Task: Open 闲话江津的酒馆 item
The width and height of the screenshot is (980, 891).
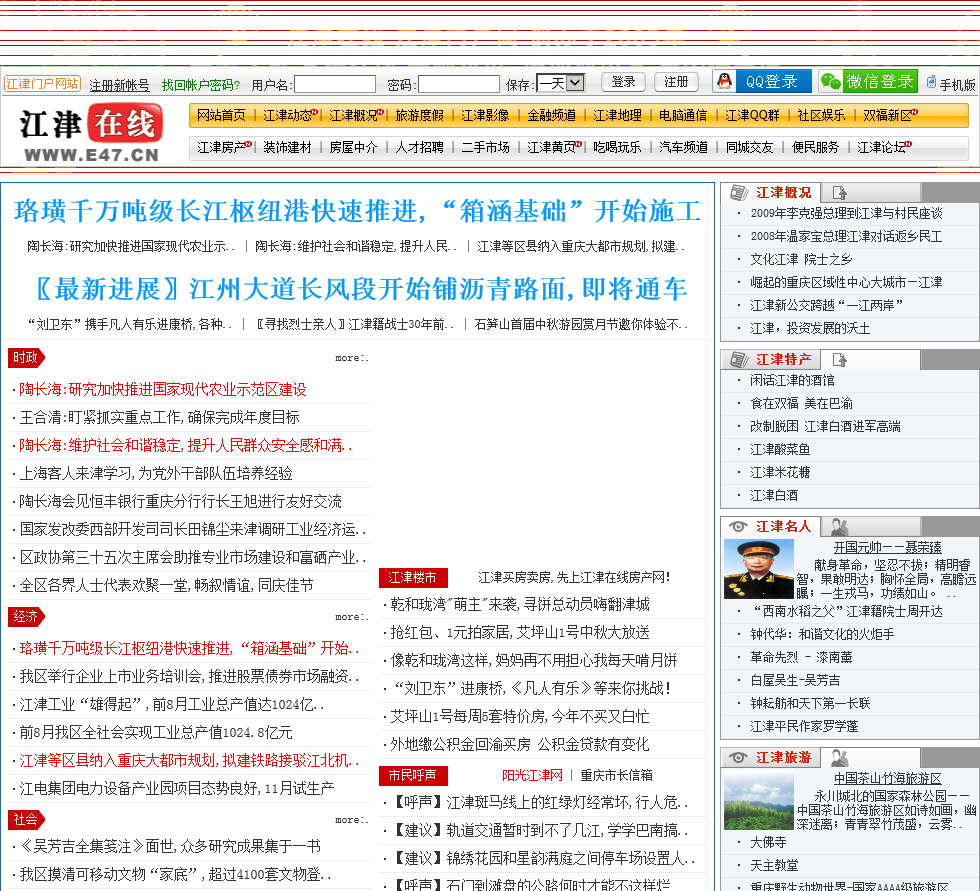Action: (792, 380)
